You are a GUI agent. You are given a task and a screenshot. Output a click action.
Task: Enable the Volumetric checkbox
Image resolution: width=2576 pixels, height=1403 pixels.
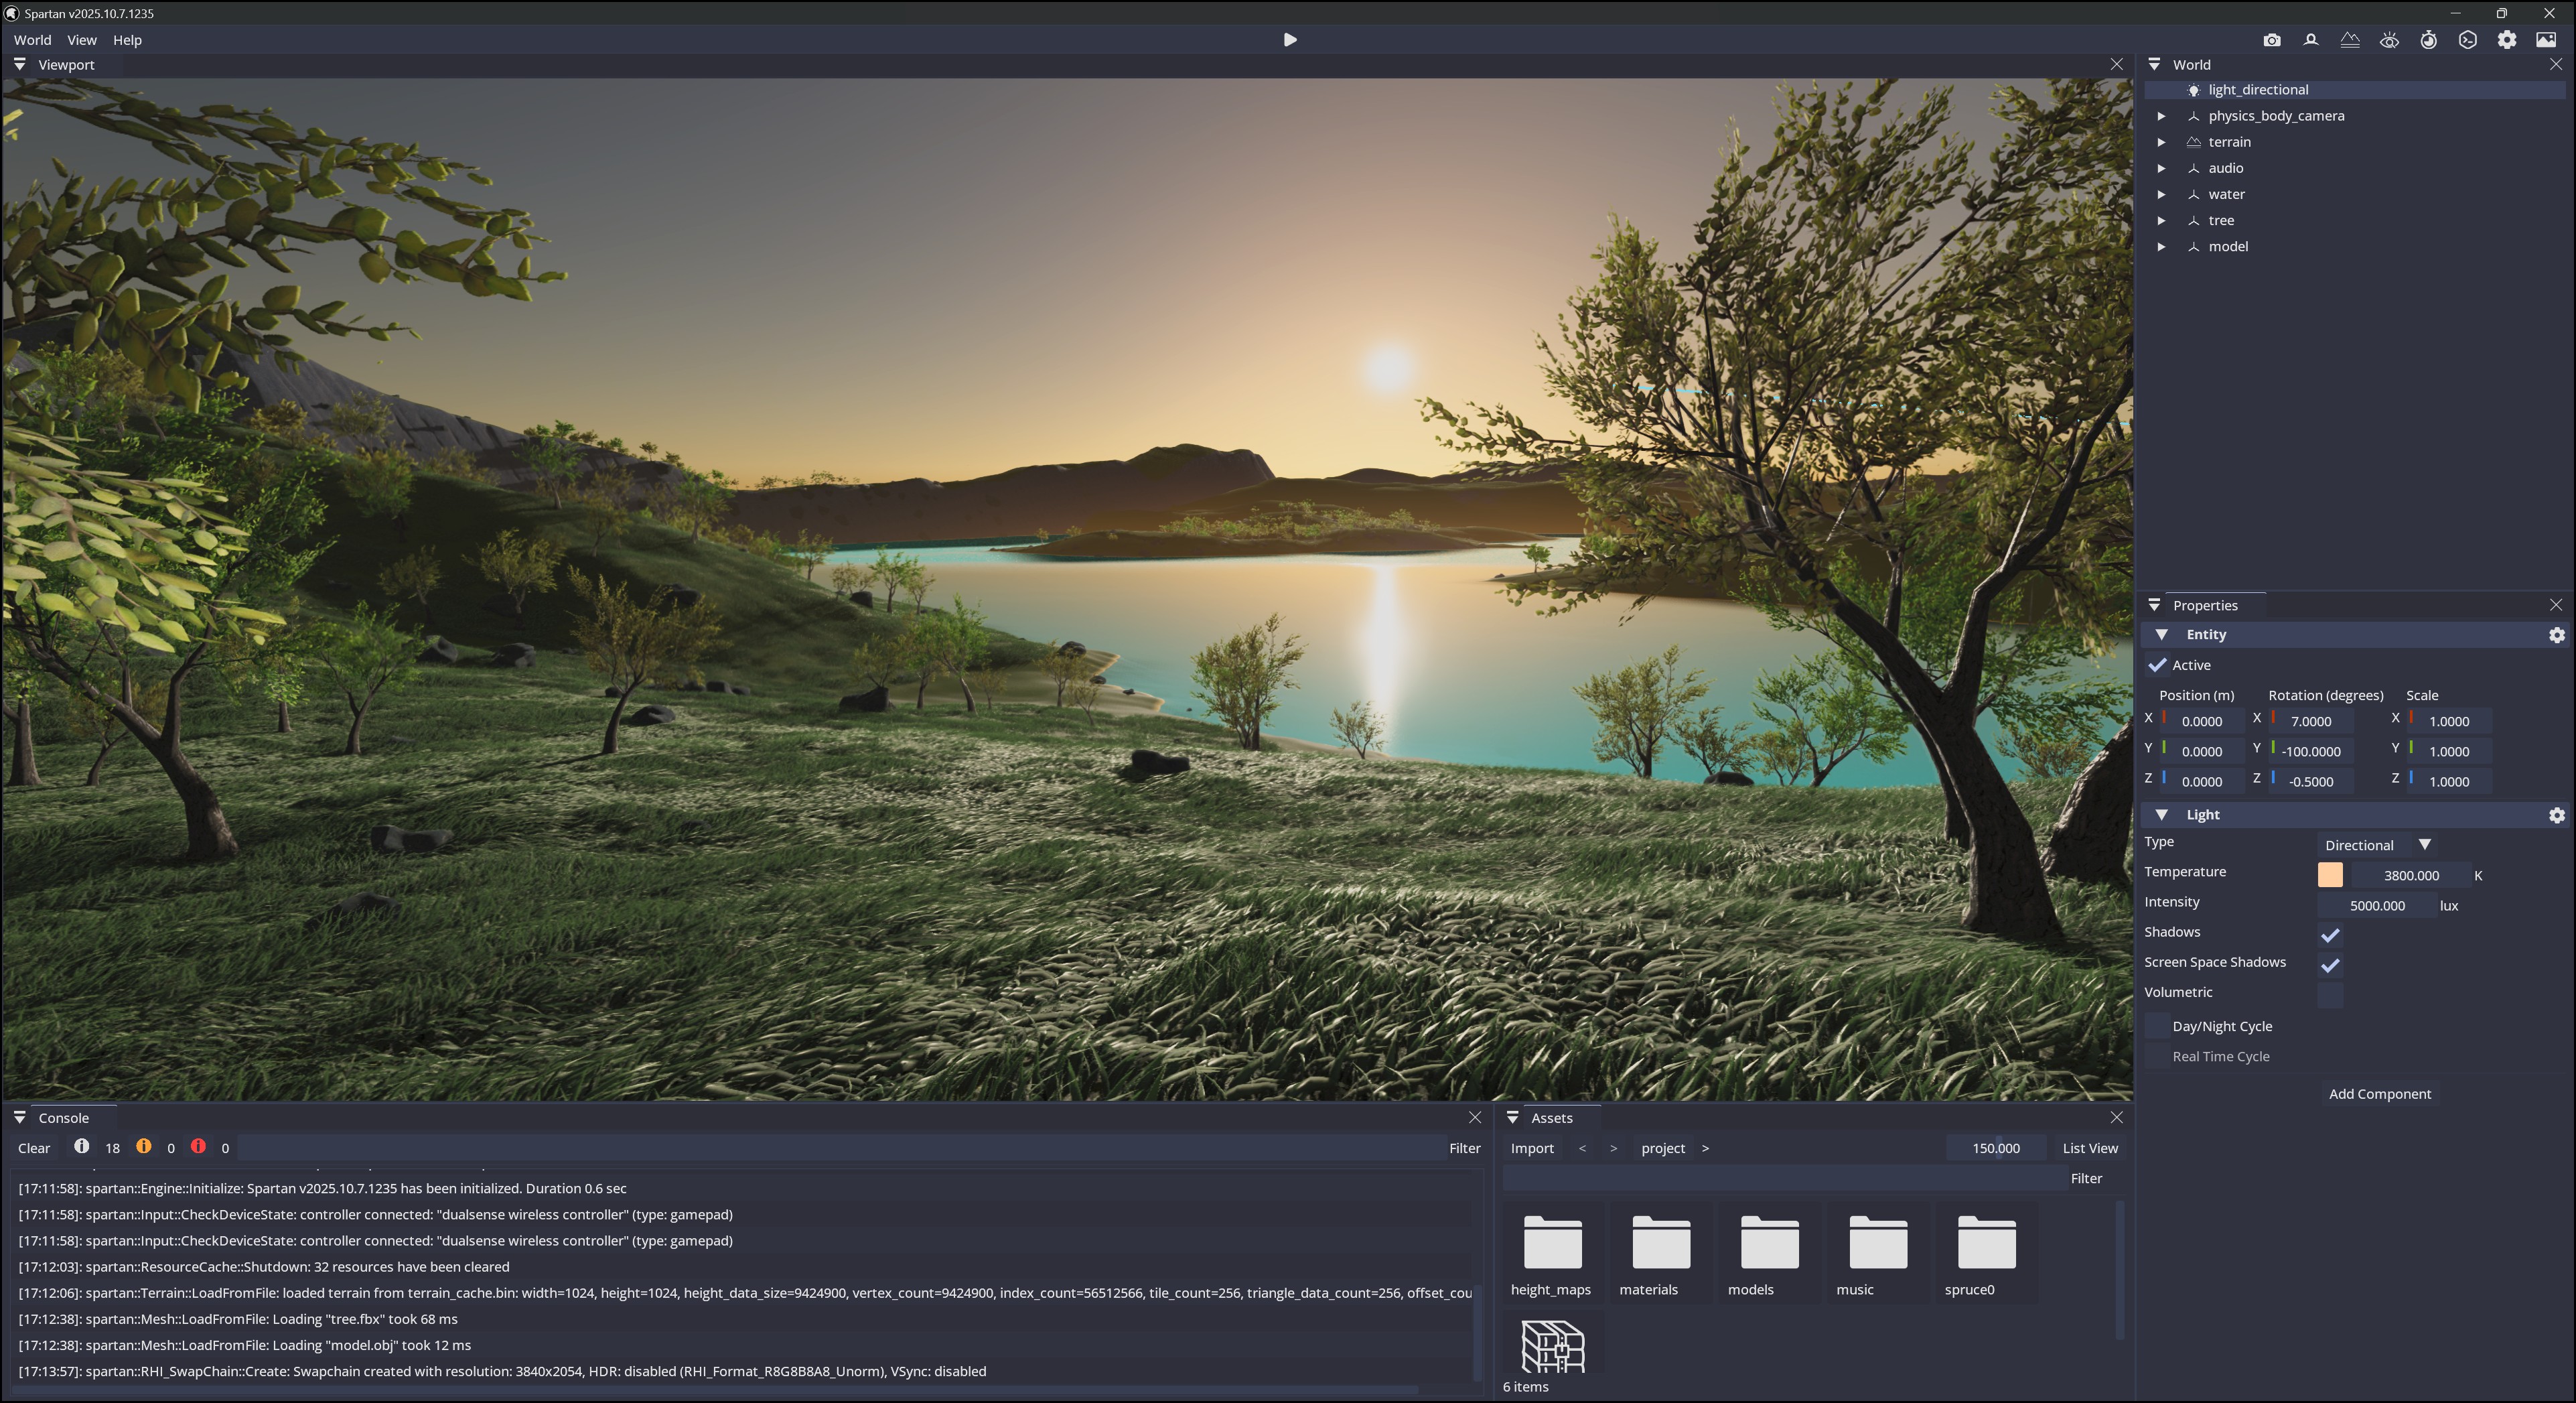tap(2330, 995)
